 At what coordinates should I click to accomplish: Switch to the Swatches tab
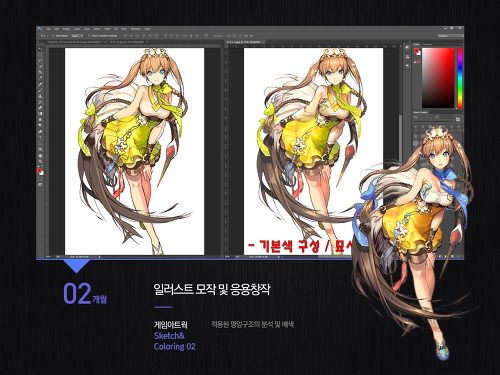click(x=427, y=44)
